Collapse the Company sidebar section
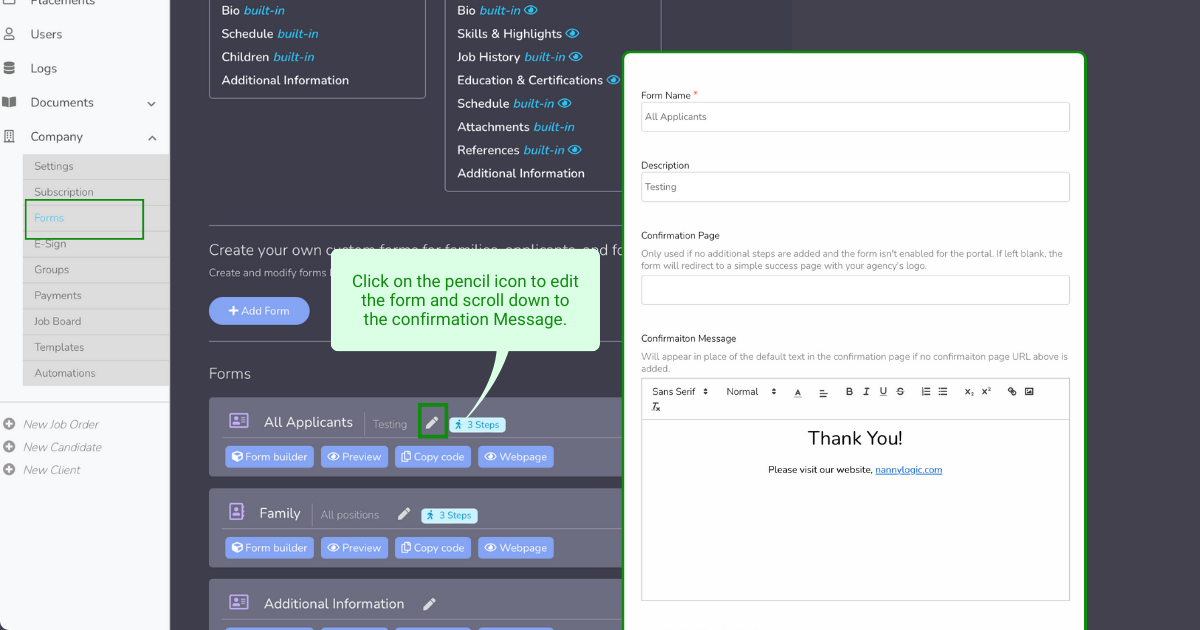This screenshot has width=1200, height=630. click(152, 137)
